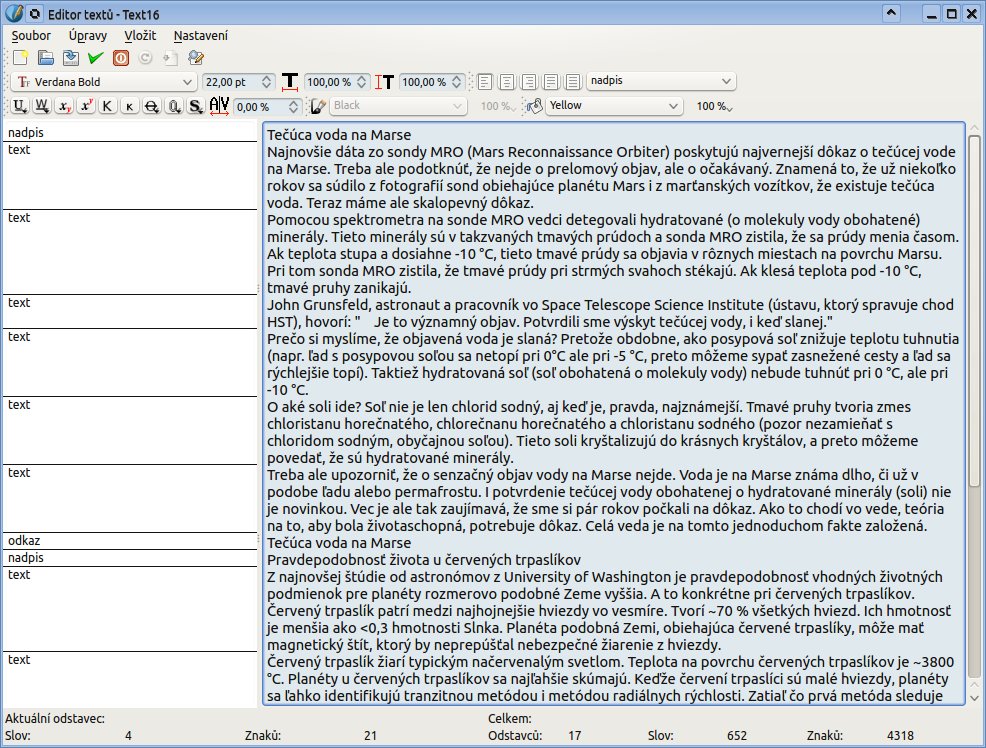Click the Editor textů window app icon
Screen dimensions: 986x748
coord(14,13)
